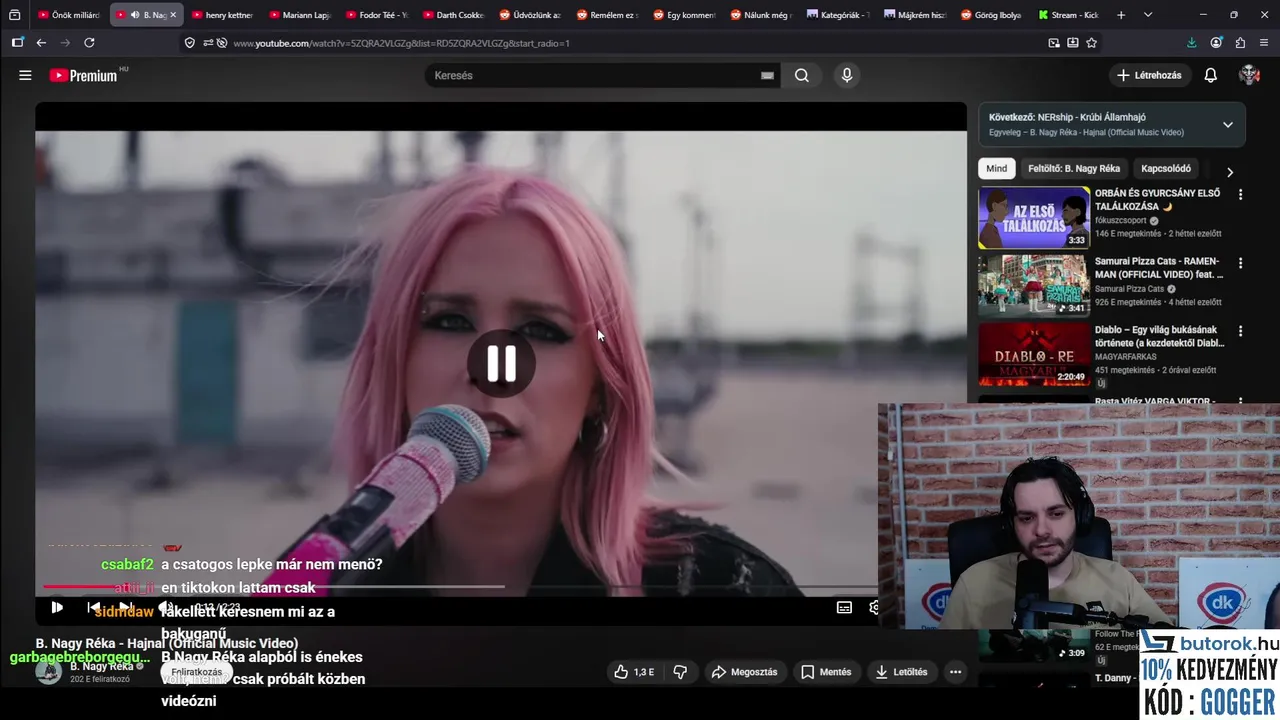The image size is (1280, 720).
Task: Open browser downloads arrow icon
Action: click(x=1191, y=43)
